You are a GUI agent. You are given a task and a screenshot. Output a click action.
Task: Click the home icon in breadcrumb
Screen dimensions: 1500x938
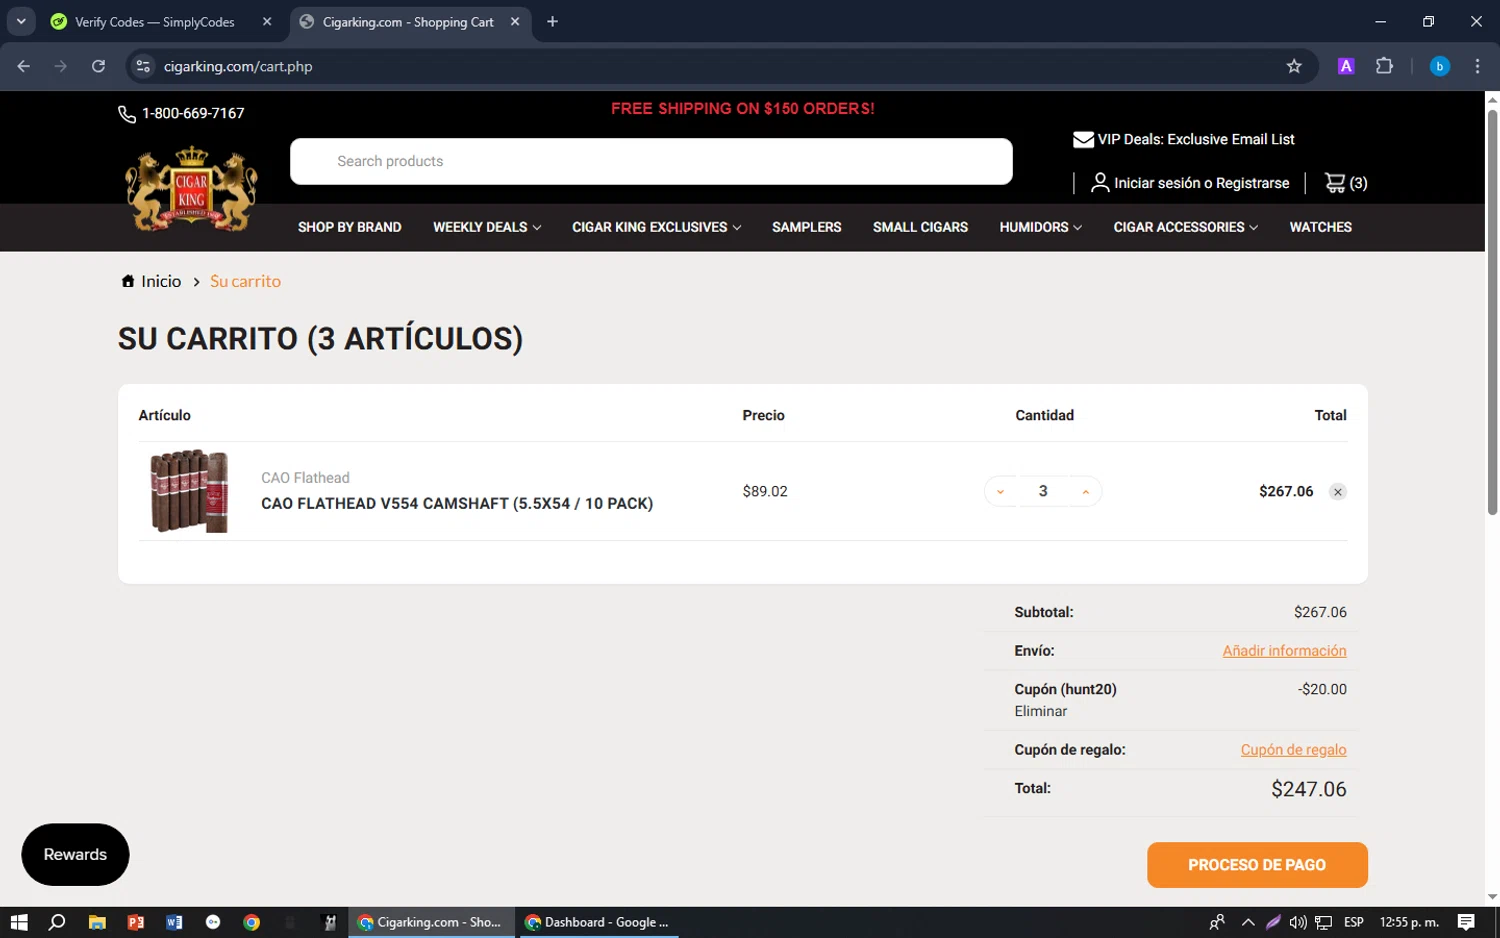click(x=128, y=281)
